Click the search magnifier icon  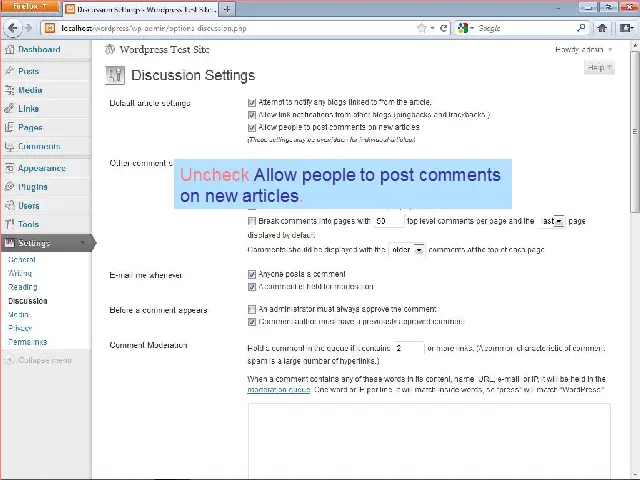(x=581, y=28)
